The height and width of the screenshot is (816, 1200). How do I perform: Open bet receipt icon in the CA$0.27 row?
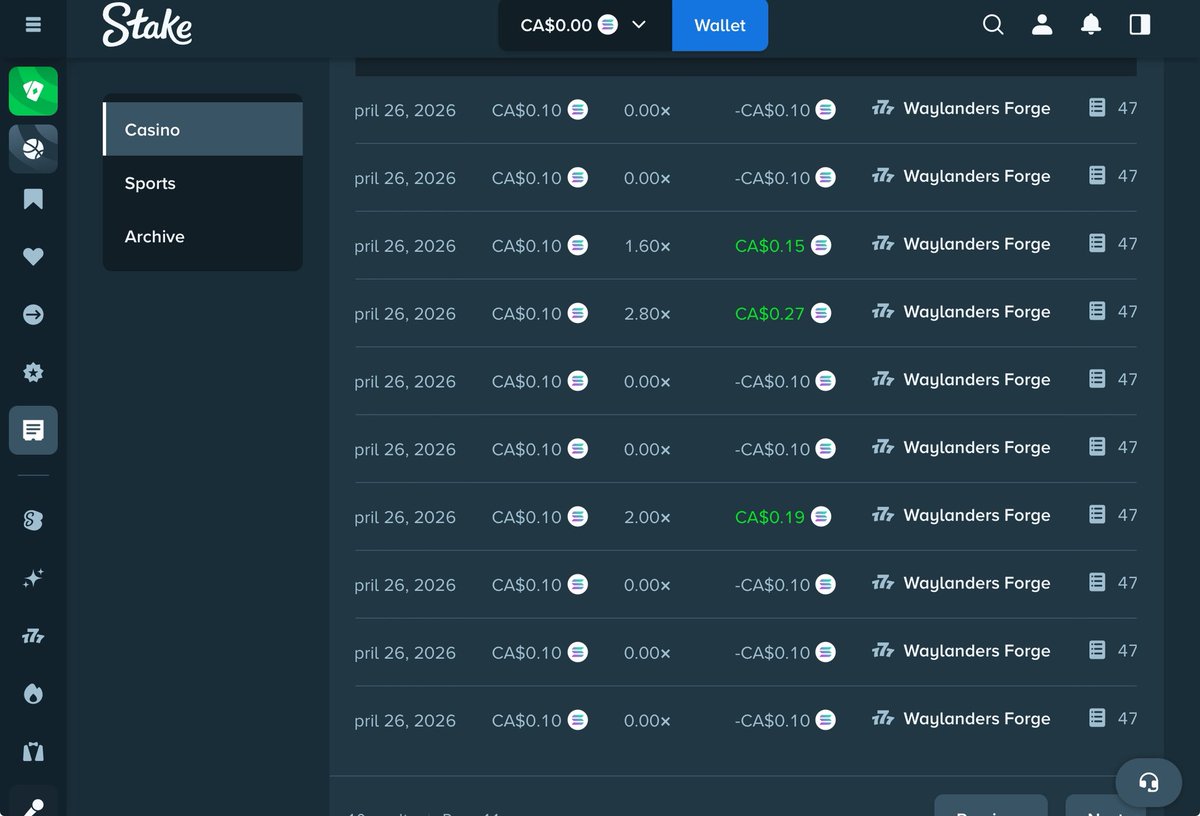pyautogui.click(x=1097, y=311)
